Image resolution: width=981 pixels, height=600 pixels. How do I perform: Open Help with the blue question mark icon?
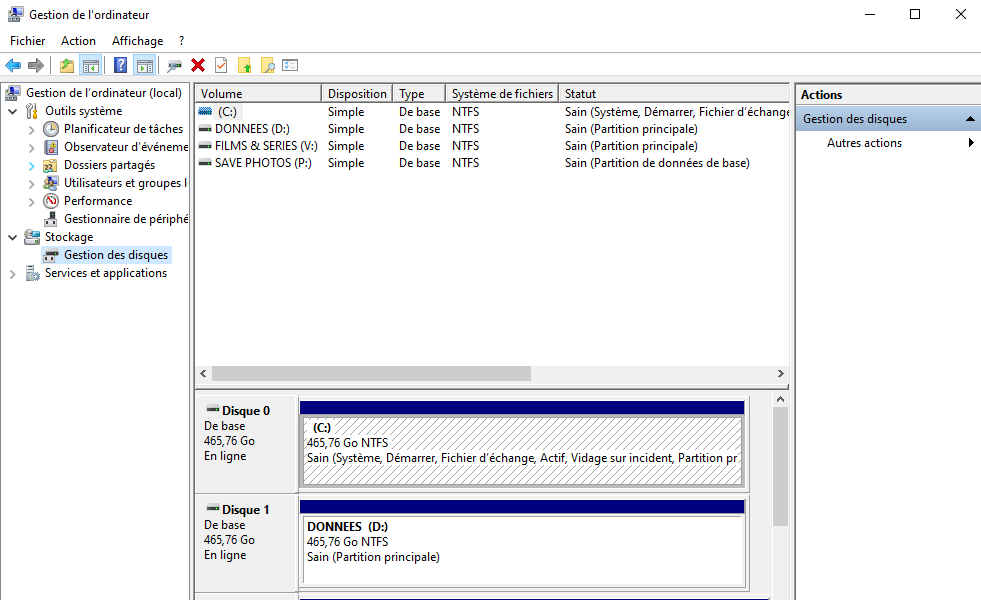click(121, 65)
